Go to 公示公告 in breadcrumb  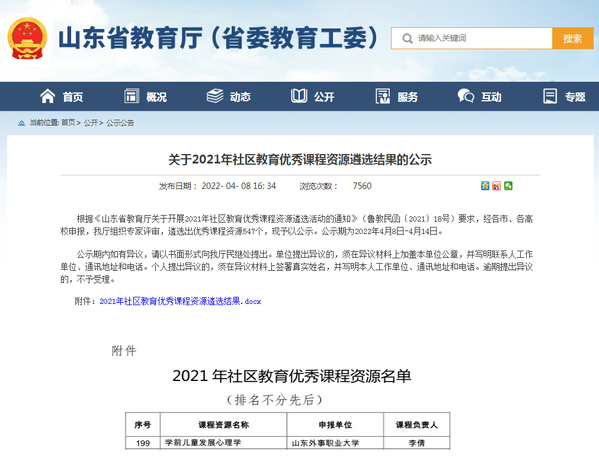(x=120, y=123)
